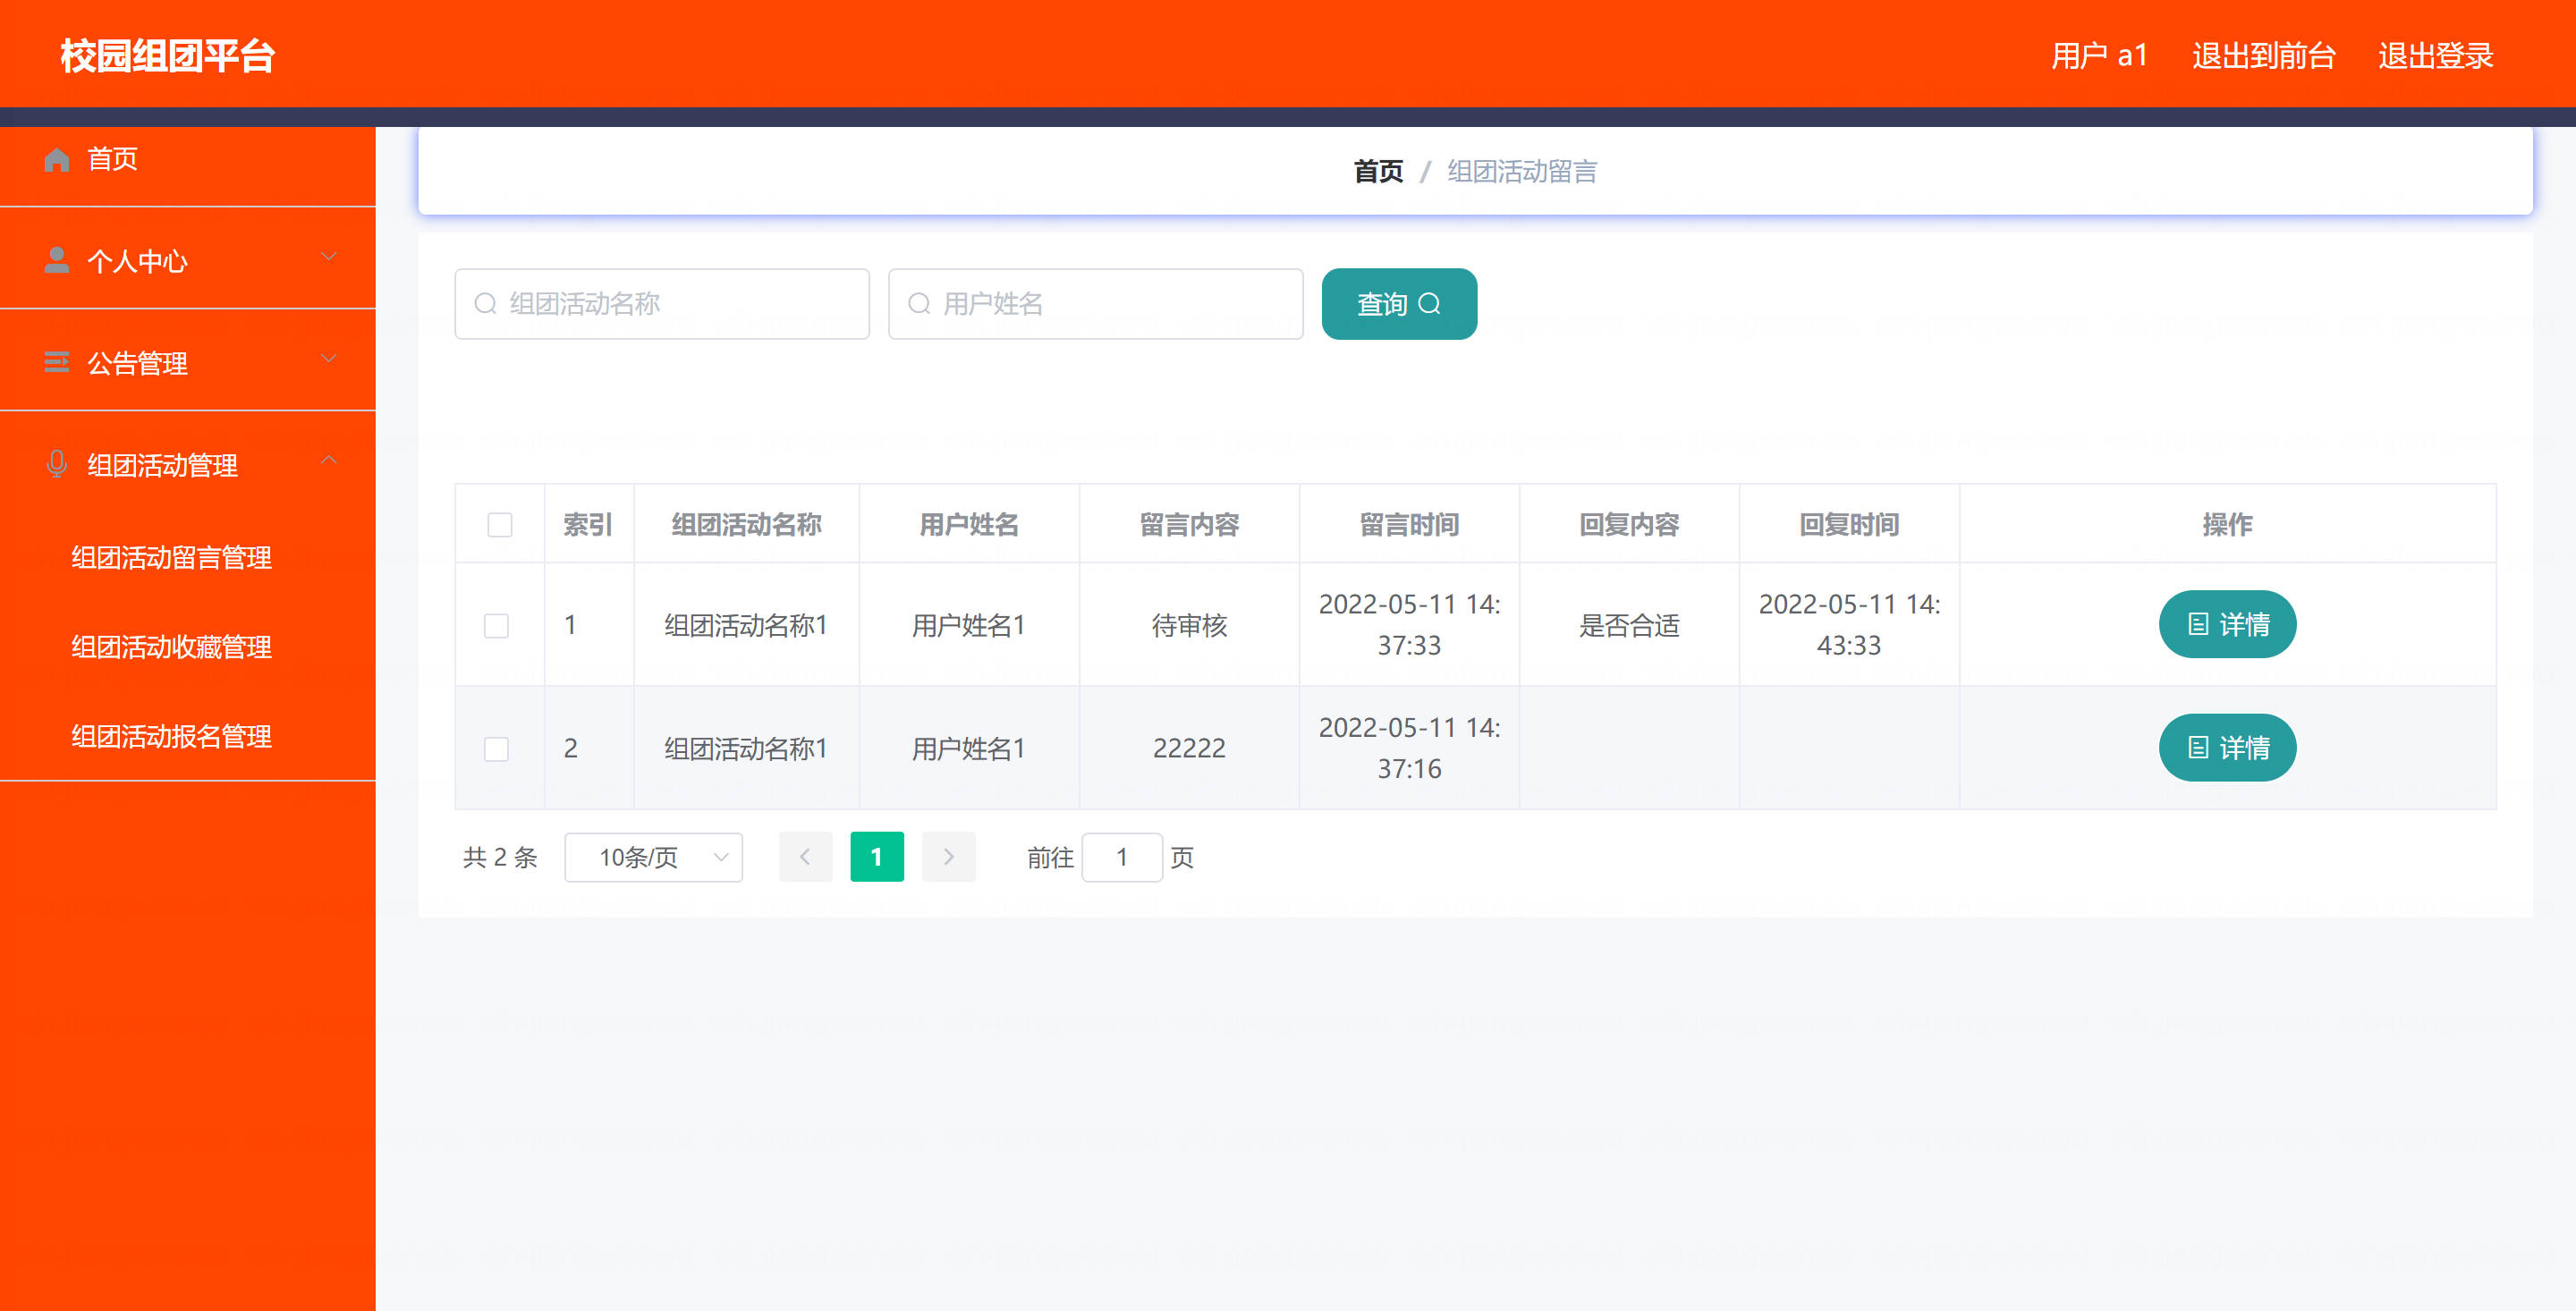Click 2022-05-11 14:37:33 message time cell

point(1409,625)
